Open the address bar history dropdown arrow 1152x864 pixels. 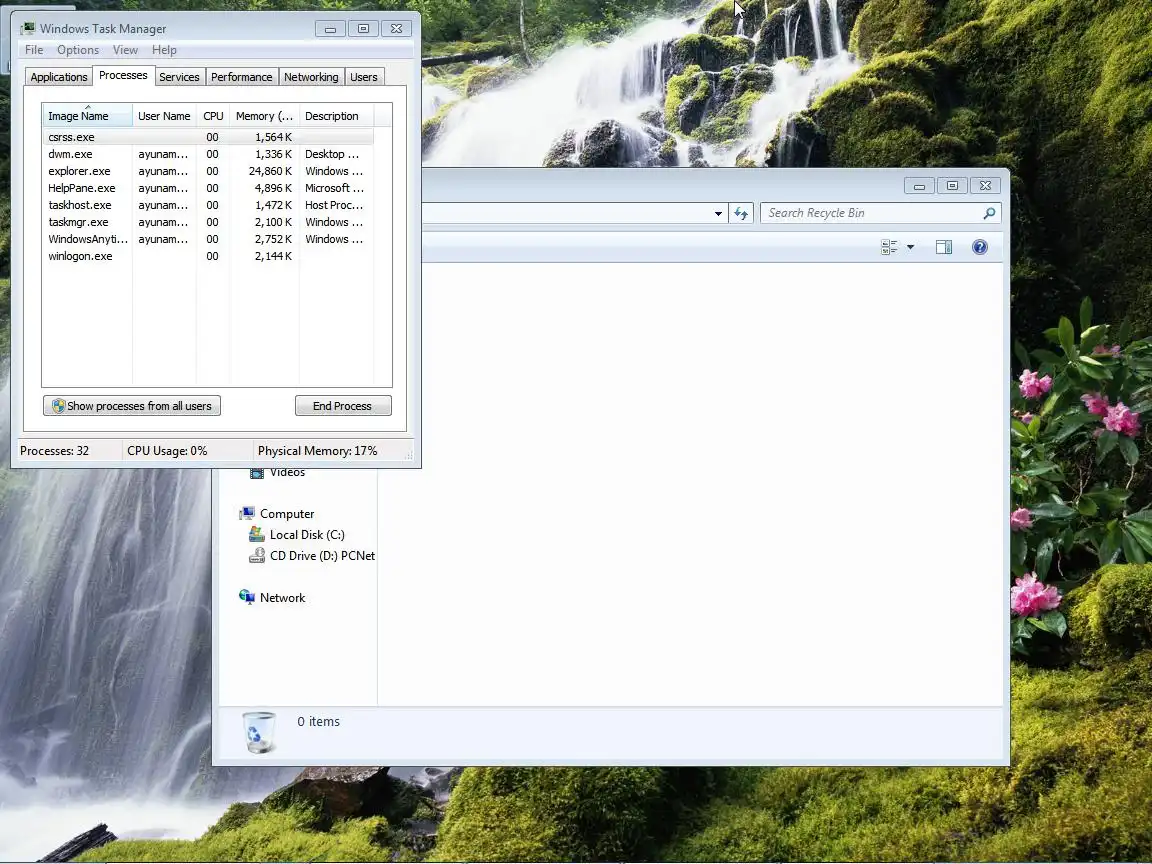718,214
